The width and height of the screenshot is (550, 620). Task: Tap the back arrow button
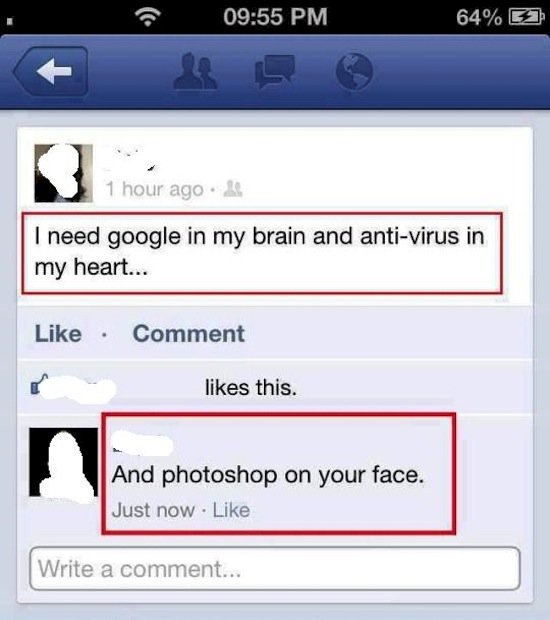tap(51, 72)
